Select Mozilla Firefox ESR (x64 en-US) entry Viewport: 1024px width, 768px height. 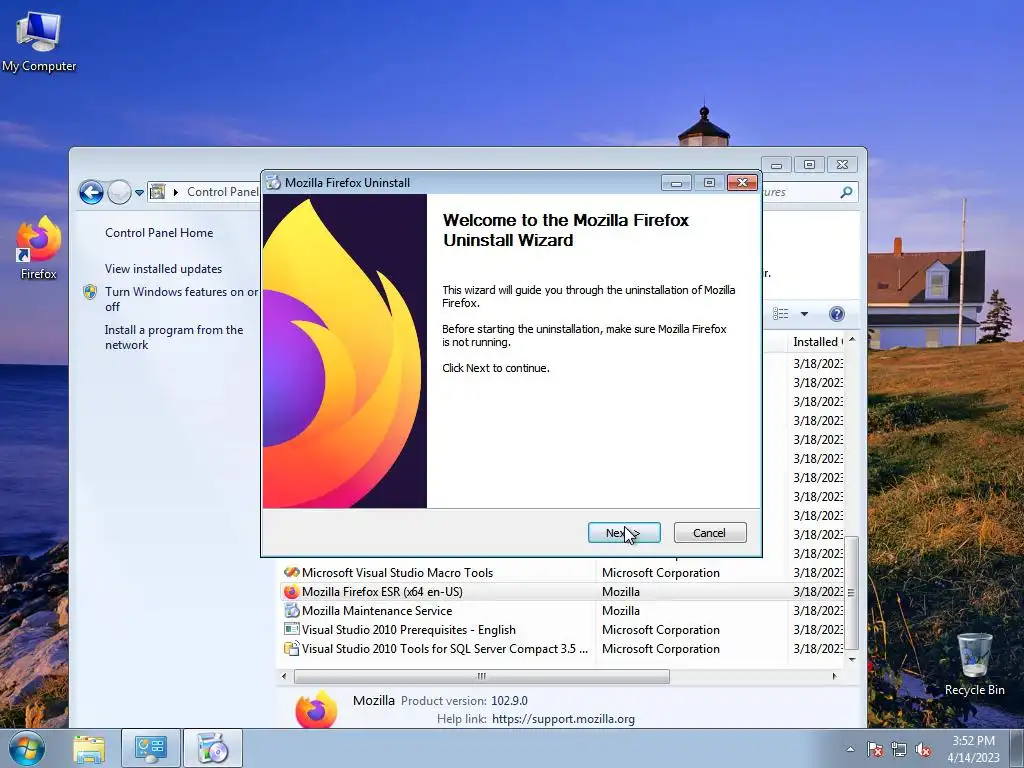[x=562, y=592]
